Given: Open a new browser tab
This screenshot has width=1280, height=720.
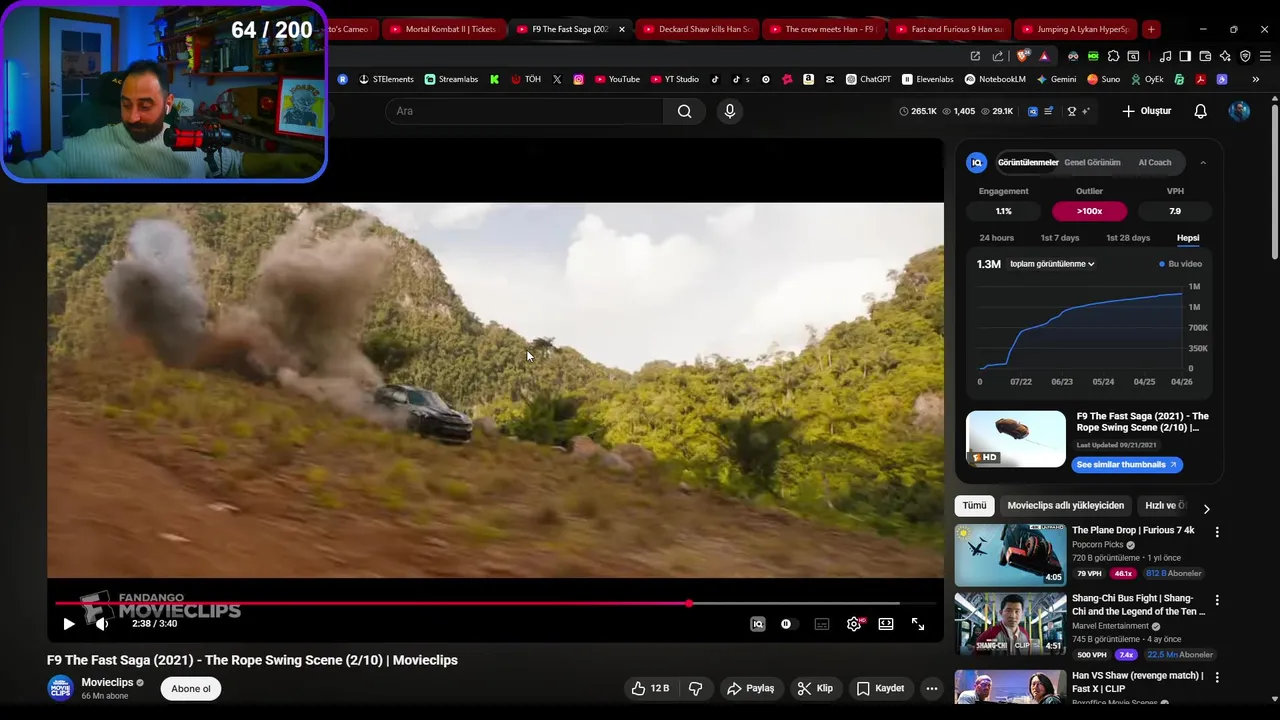Looking at the screenshot, I should 1151,29.
